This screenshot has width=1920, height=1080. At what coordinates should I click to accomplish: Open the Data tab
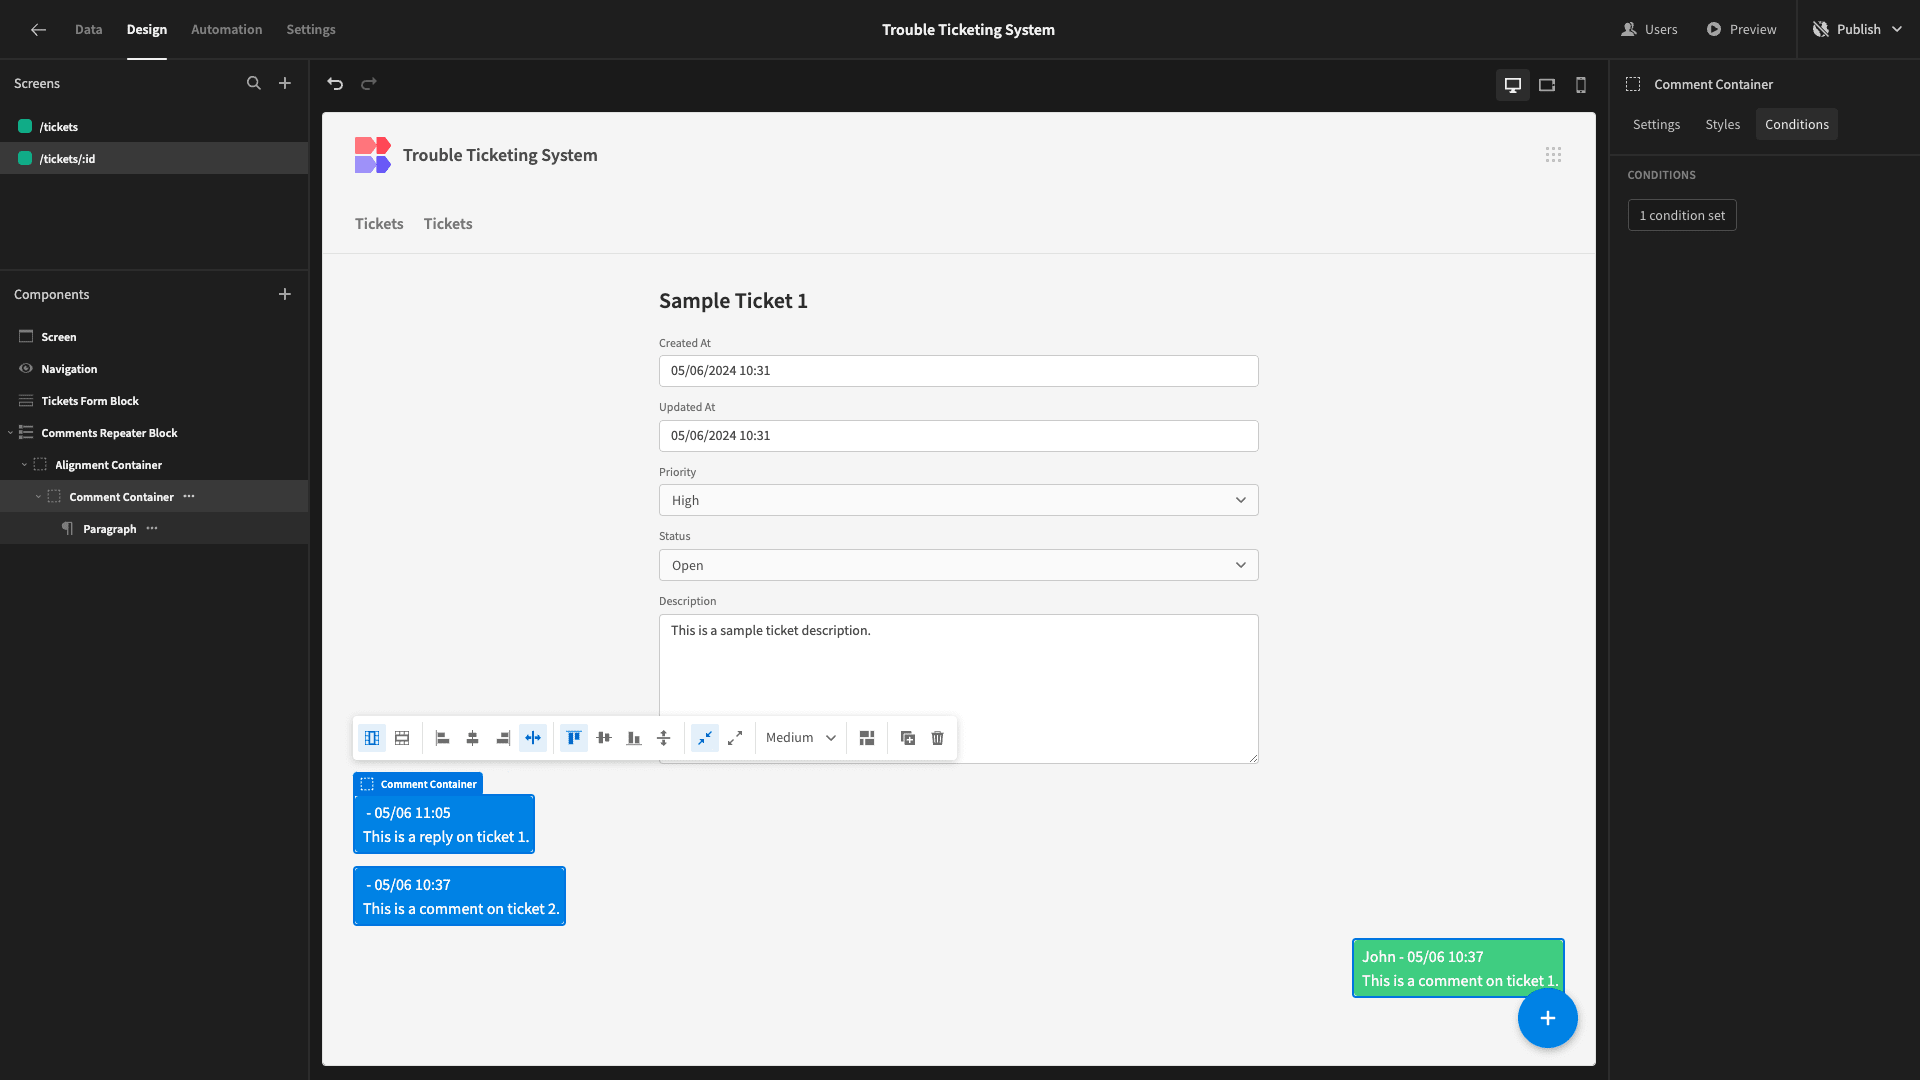(88, 30)
